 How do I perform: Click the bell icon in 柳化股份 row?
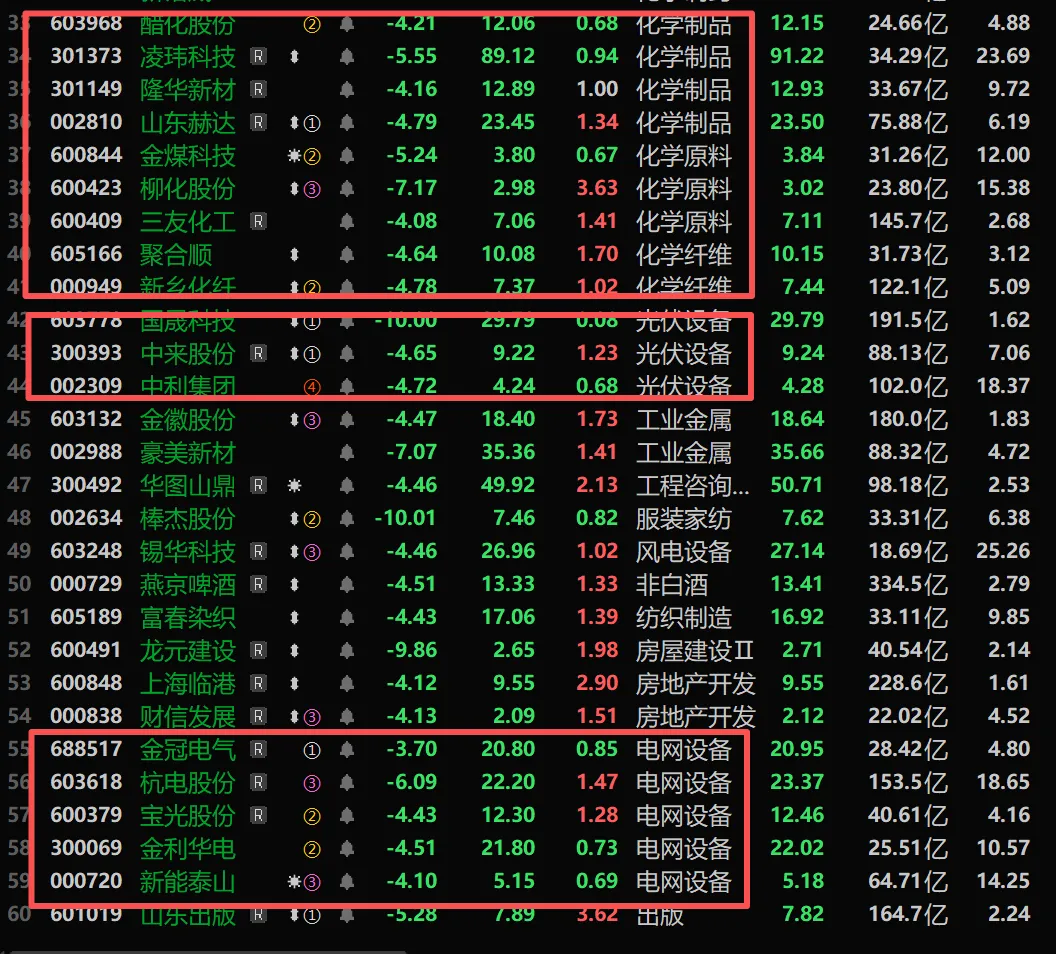pos(347,189)
